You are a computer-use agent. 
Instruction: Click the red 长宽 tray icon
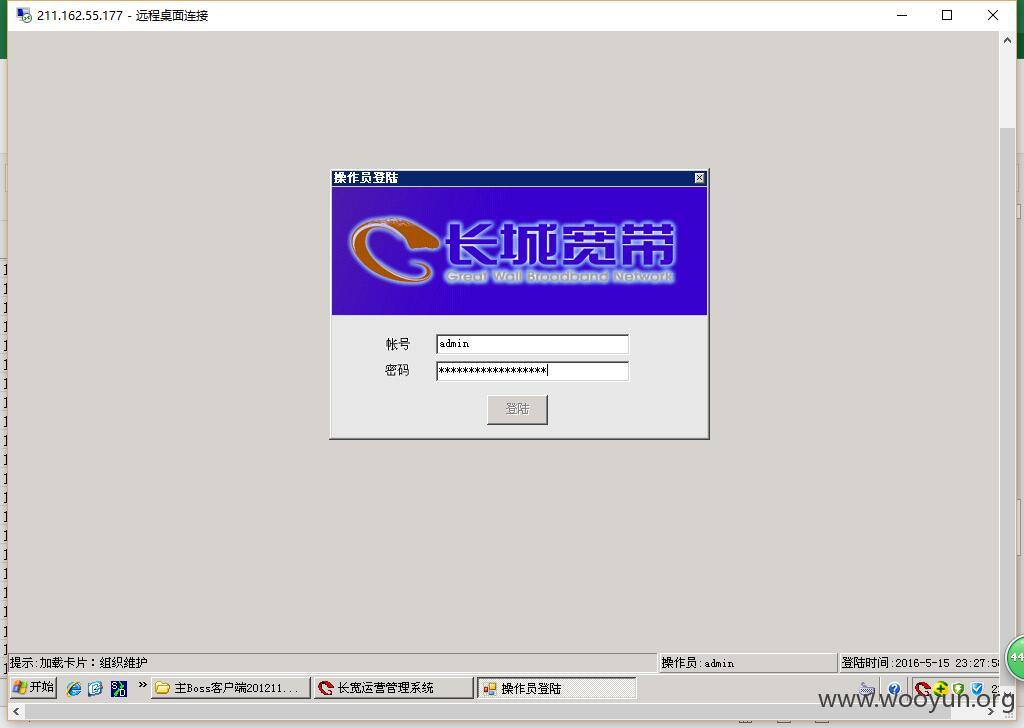pos(921,689)
